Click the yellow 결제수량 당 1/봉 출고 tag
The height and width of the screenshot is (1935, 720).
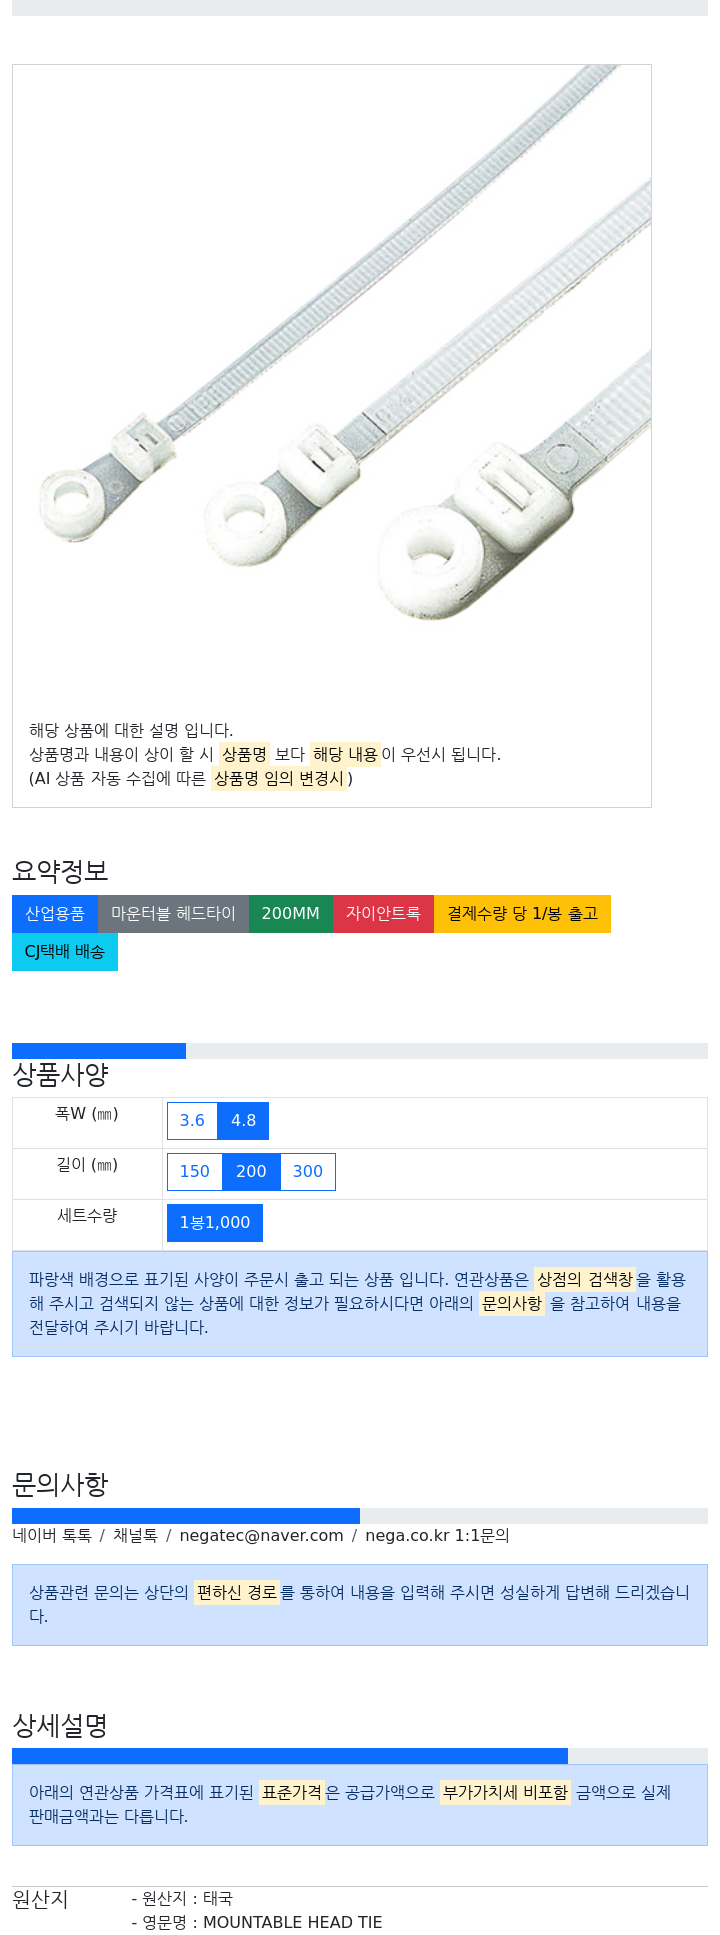[x=522, y=914]
